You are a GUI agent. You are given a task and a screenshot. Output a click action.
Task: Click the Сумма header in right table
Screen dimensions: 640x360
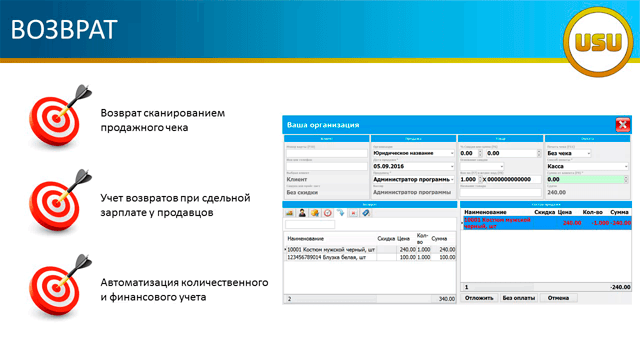(619, 212)
